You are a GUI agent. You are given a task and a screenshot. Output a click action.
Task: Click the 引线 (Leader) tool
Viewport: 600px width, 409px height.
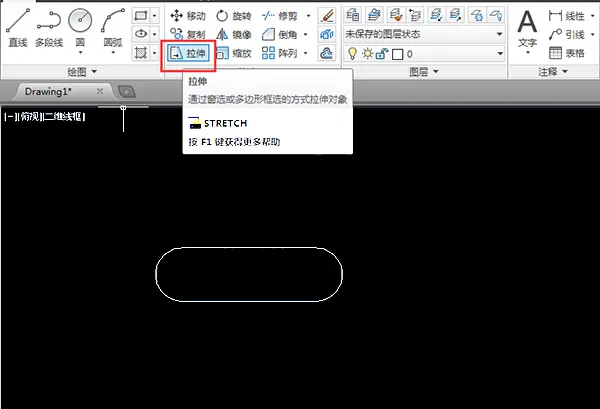tap(567, 34)
